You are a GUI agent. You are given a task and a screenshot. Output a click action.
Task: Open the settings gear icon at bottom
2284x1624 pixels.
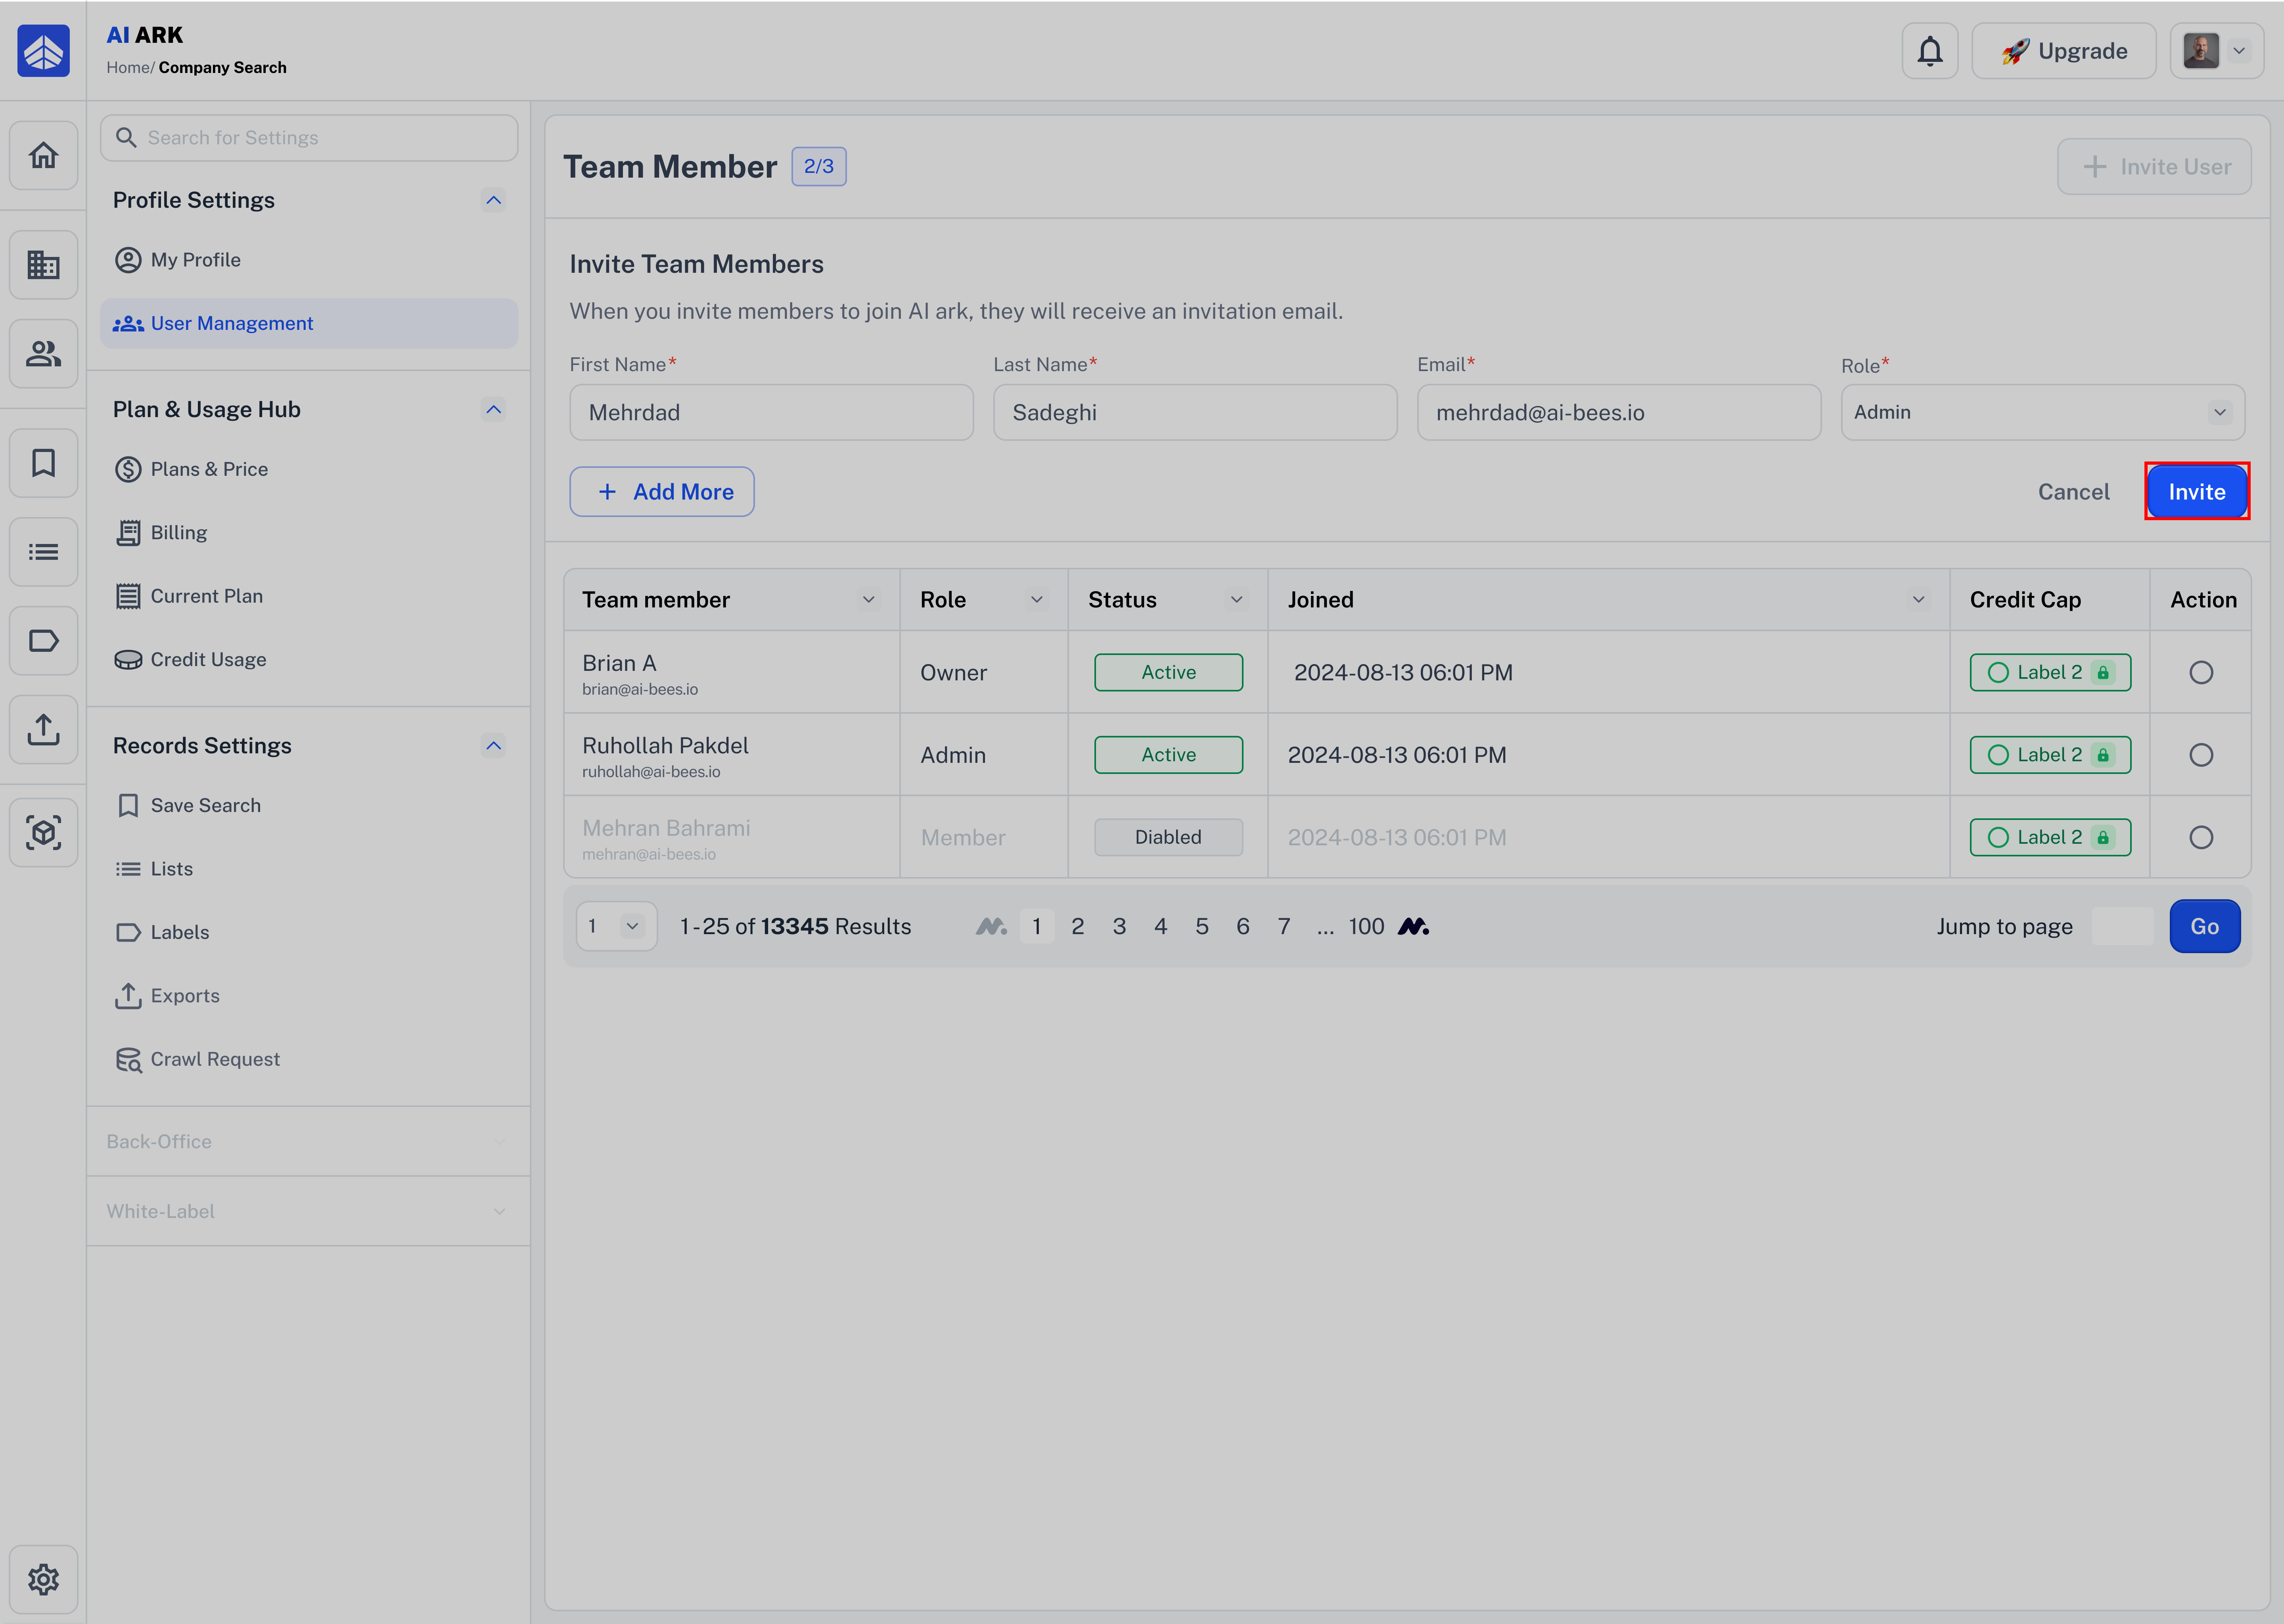pyautogui.click(x=43, y=1579)
